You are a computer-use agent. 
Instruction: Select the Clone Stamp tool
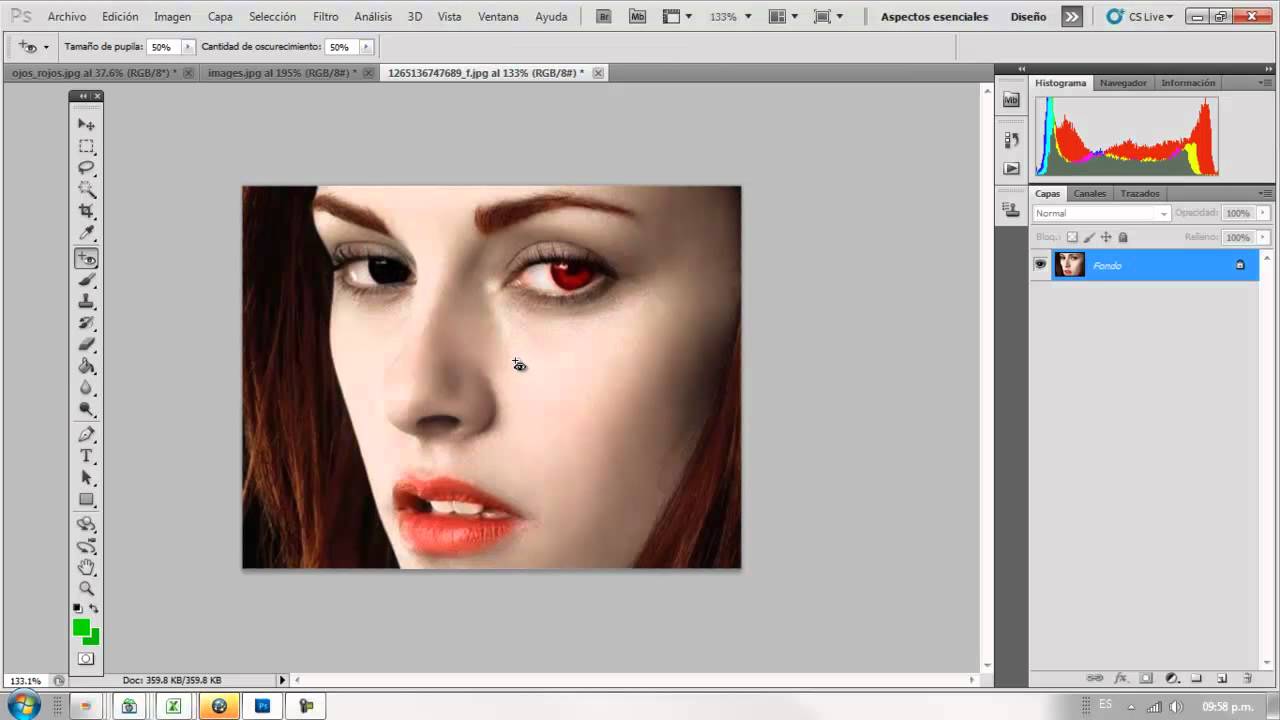click(87, 301)
